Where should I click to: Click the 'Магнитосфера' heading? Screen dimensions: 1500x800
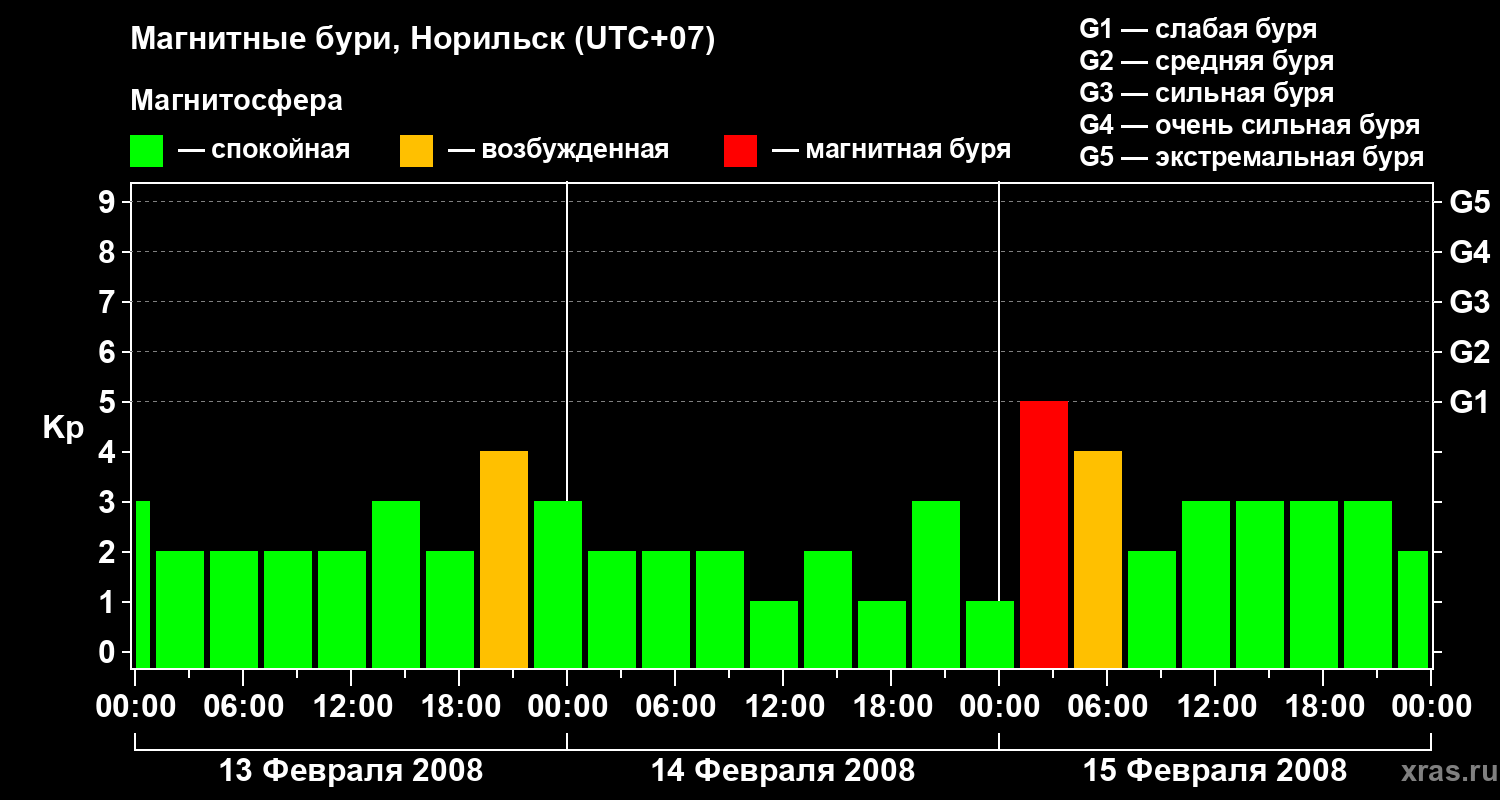point(237,101)
